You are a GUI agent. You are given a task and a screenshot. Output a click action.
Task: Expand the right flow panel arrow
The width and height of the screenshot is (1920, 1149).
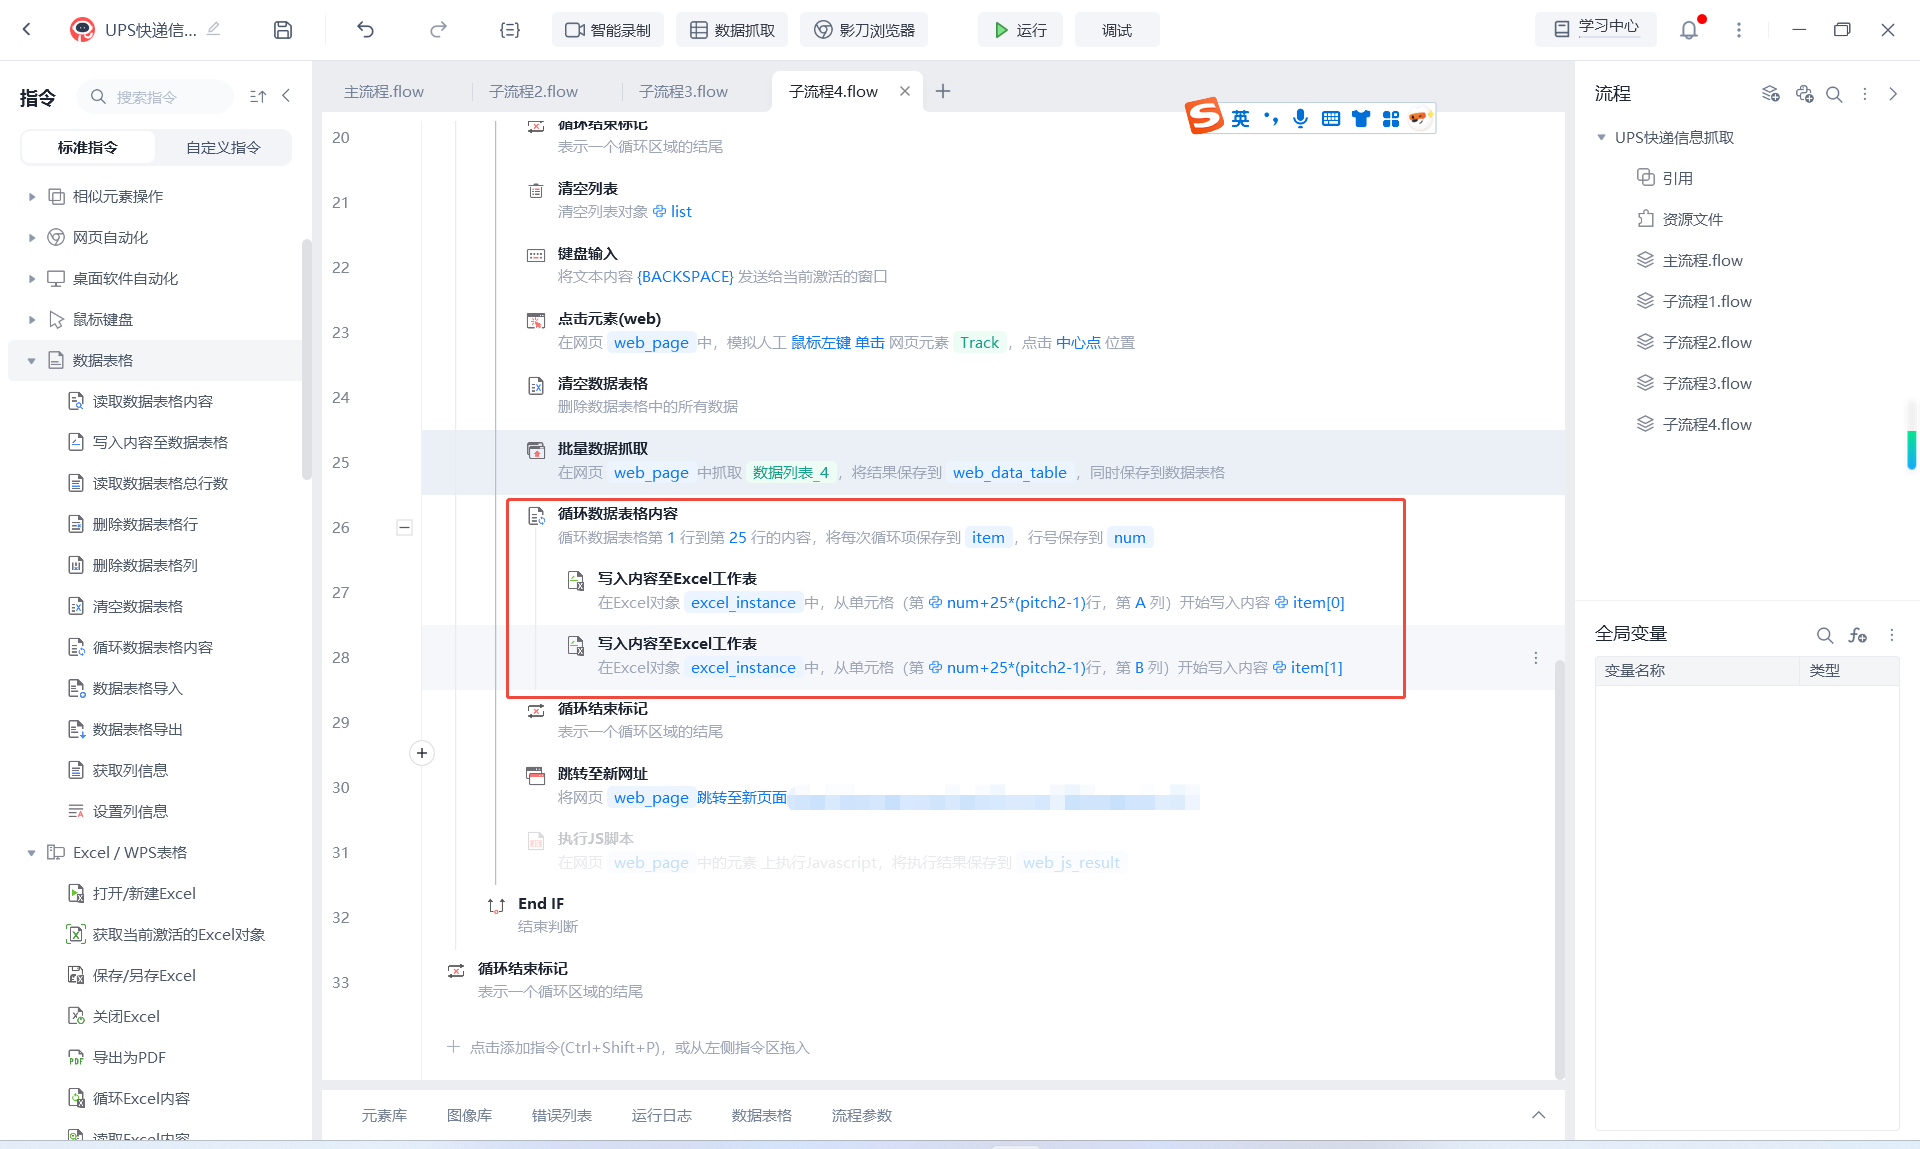[x=1893, y=94]
